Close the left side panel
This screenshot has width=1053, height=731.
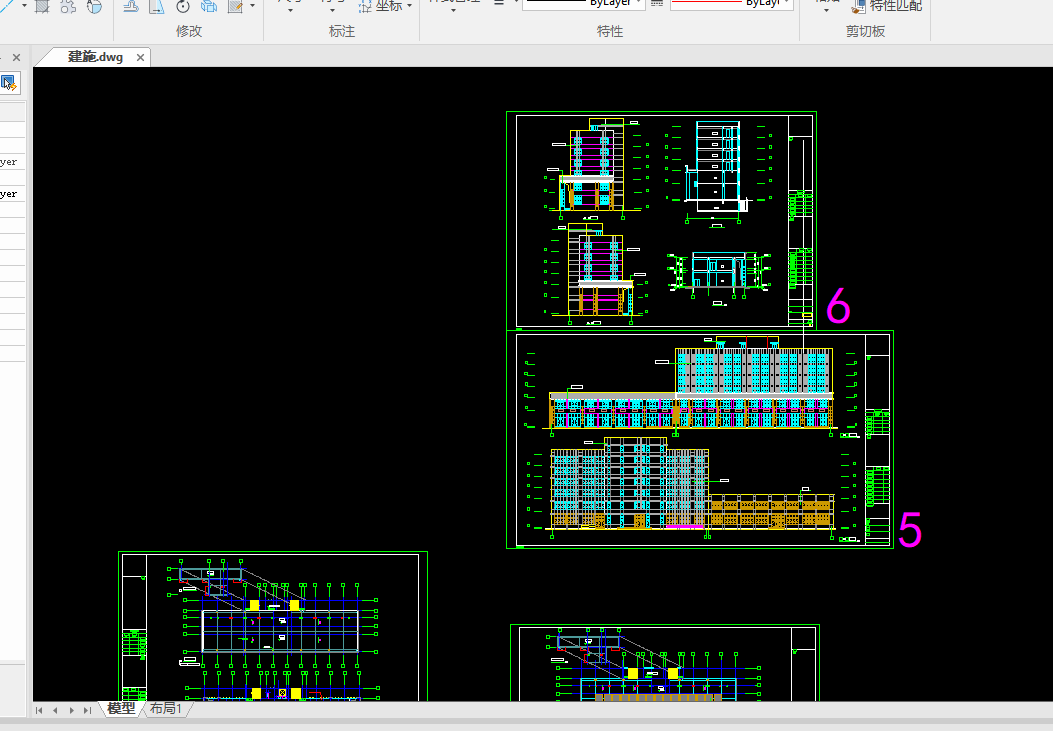click(x=17, y=58)
